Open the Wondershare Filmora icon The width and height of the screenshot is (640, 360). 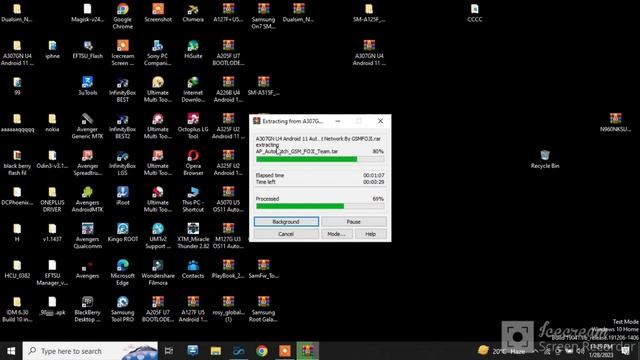158,273
